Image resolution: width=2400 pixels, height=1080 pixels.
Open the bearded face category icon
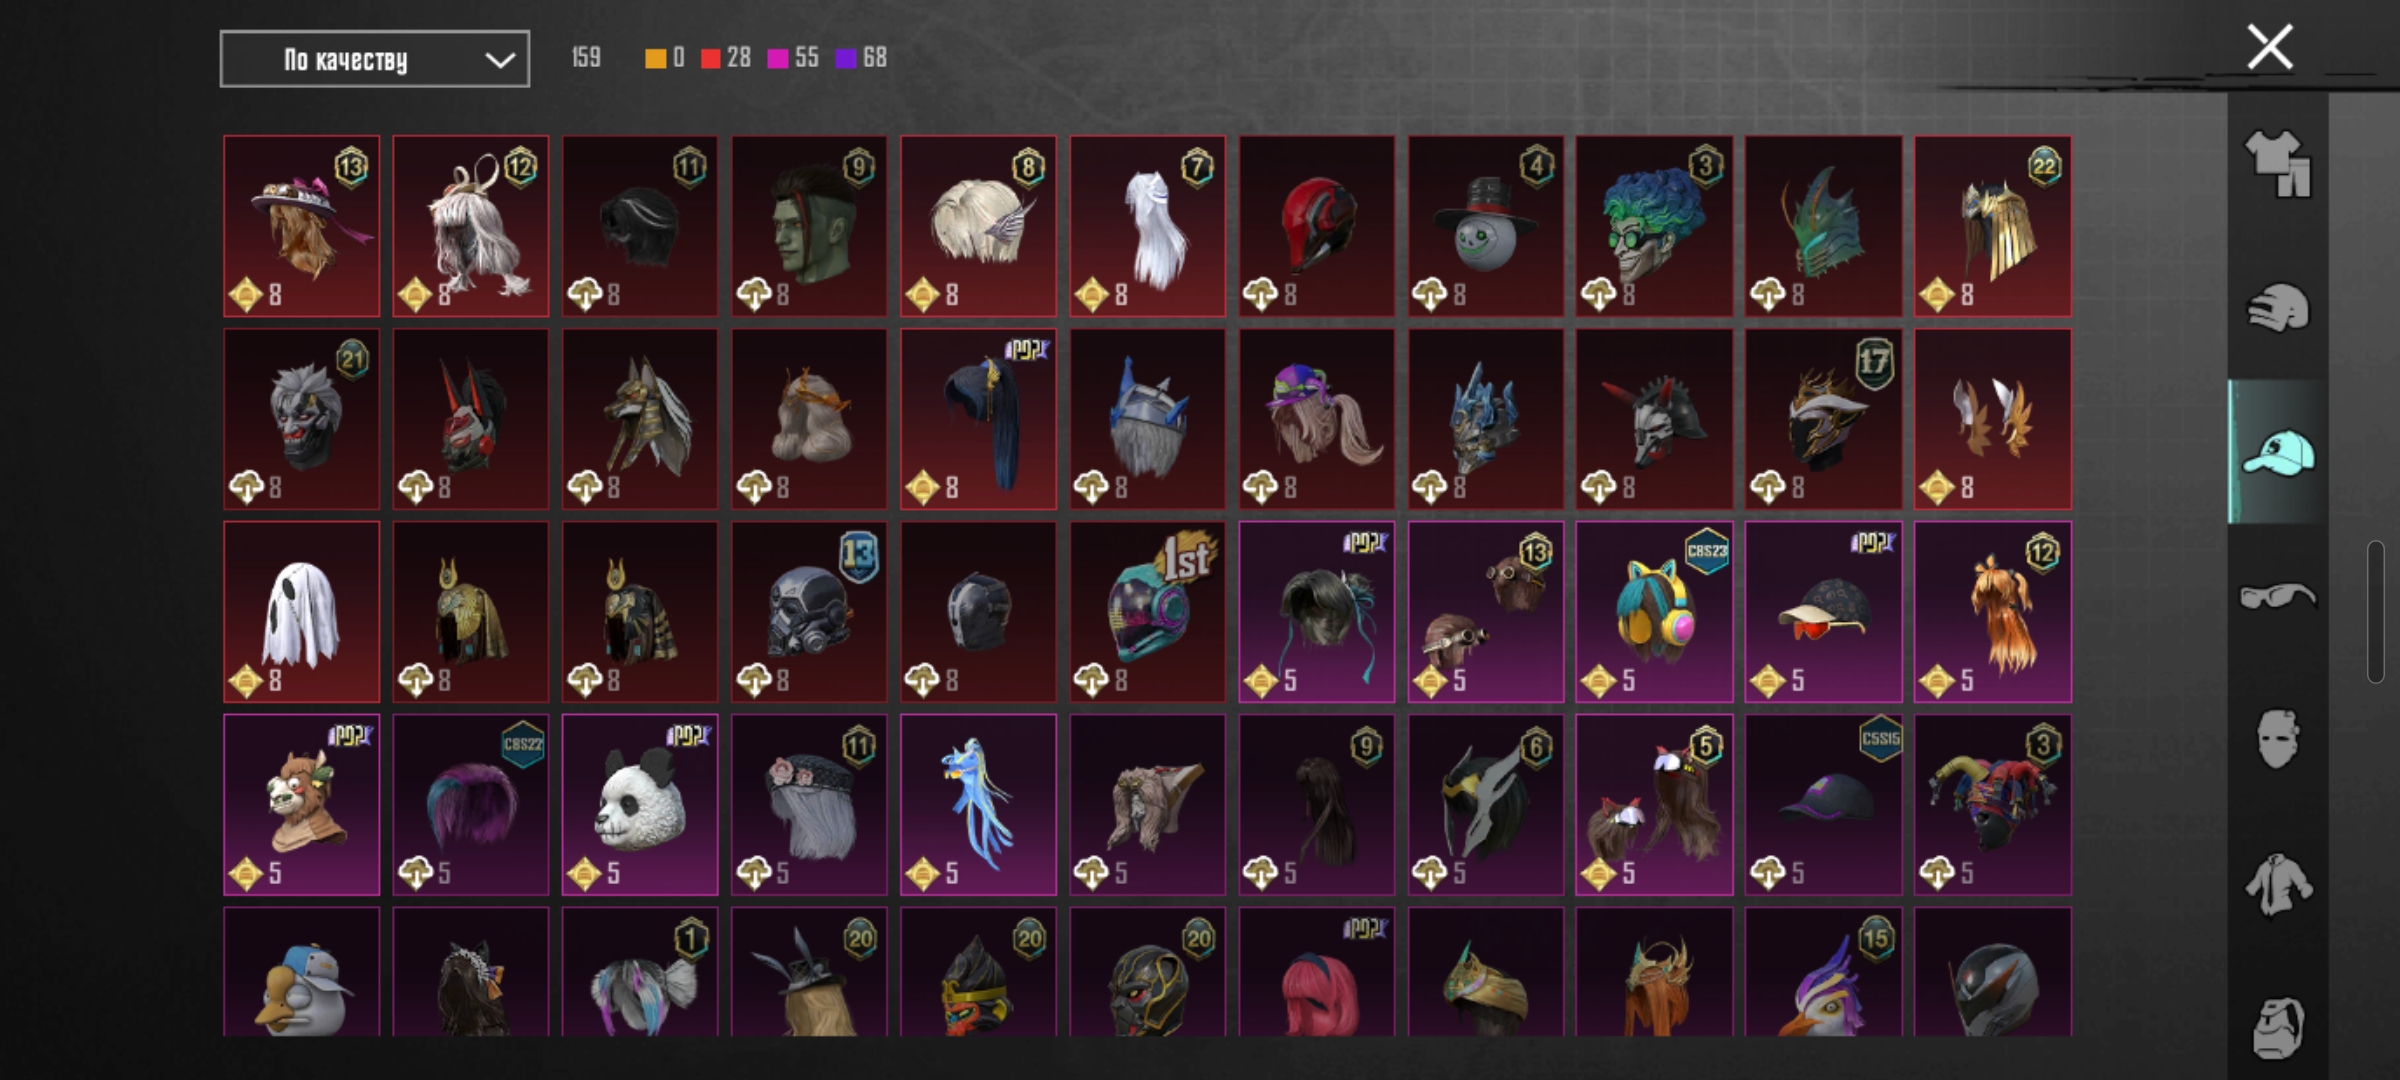coord(2278,1028)
